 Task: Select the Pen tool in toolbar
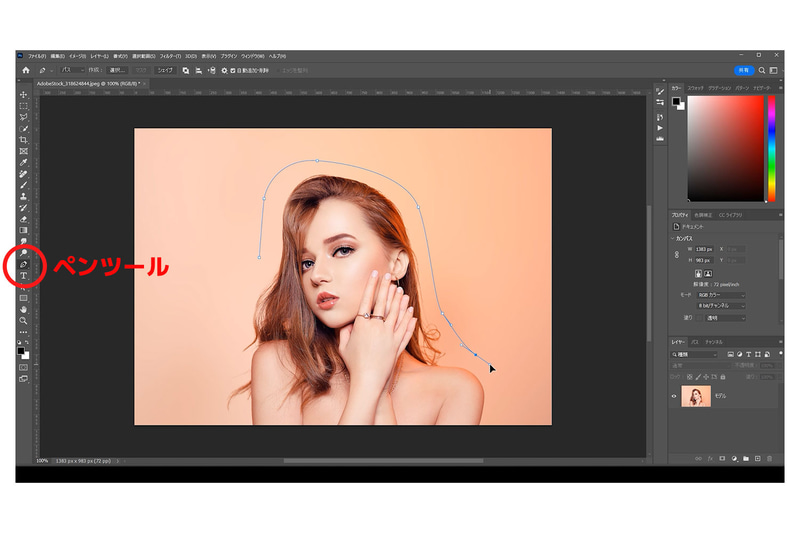click(23, 264)
